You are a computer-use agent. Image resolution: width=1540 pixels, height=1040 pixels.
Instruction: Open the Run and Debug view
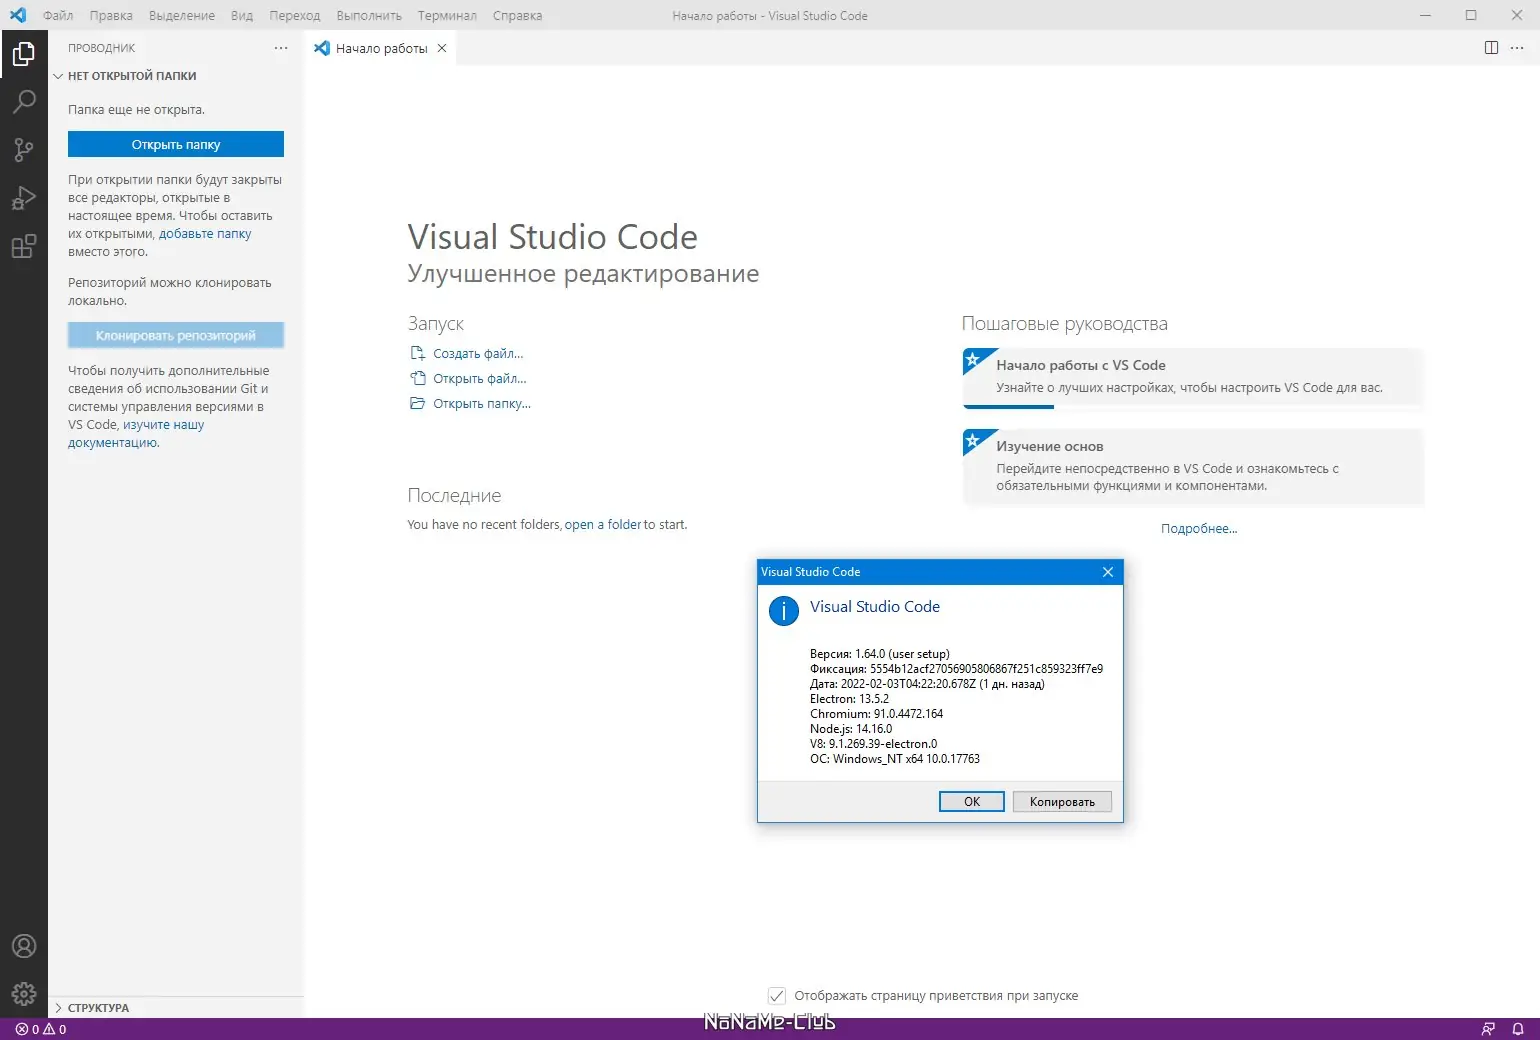[x=24, y=198]
